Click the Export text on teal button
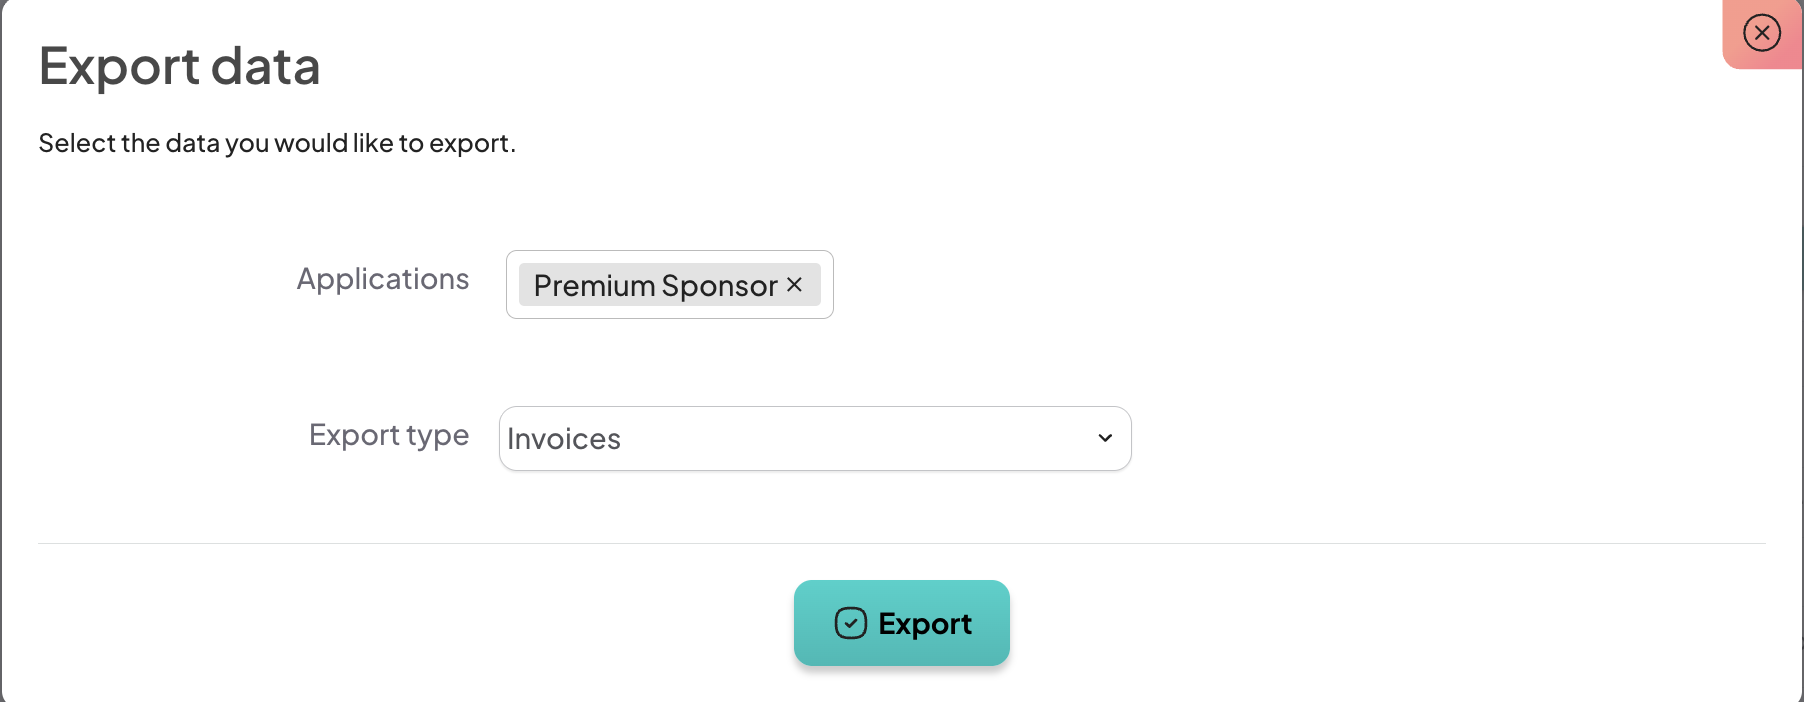 [925, 624]
